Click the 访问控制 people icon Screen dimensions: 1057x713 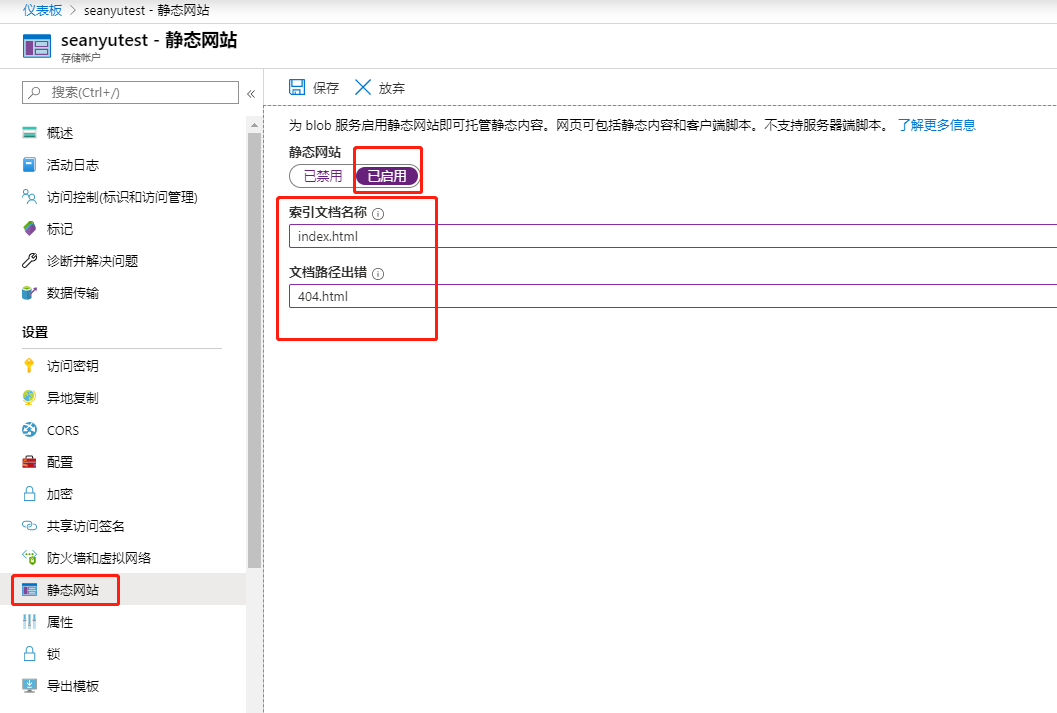coord(29,197)
